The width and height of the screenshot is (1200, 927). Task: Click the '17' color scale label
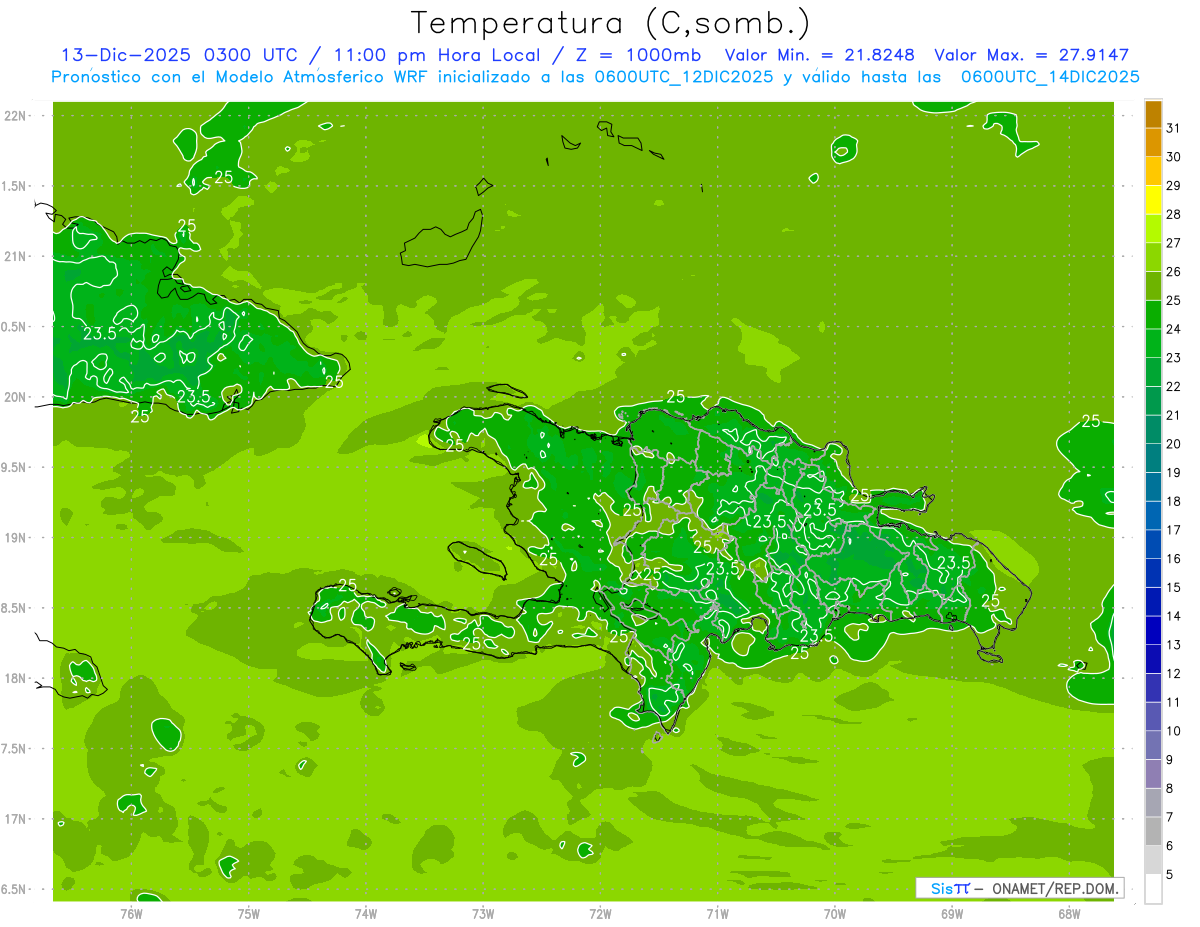pos(1173,530)
